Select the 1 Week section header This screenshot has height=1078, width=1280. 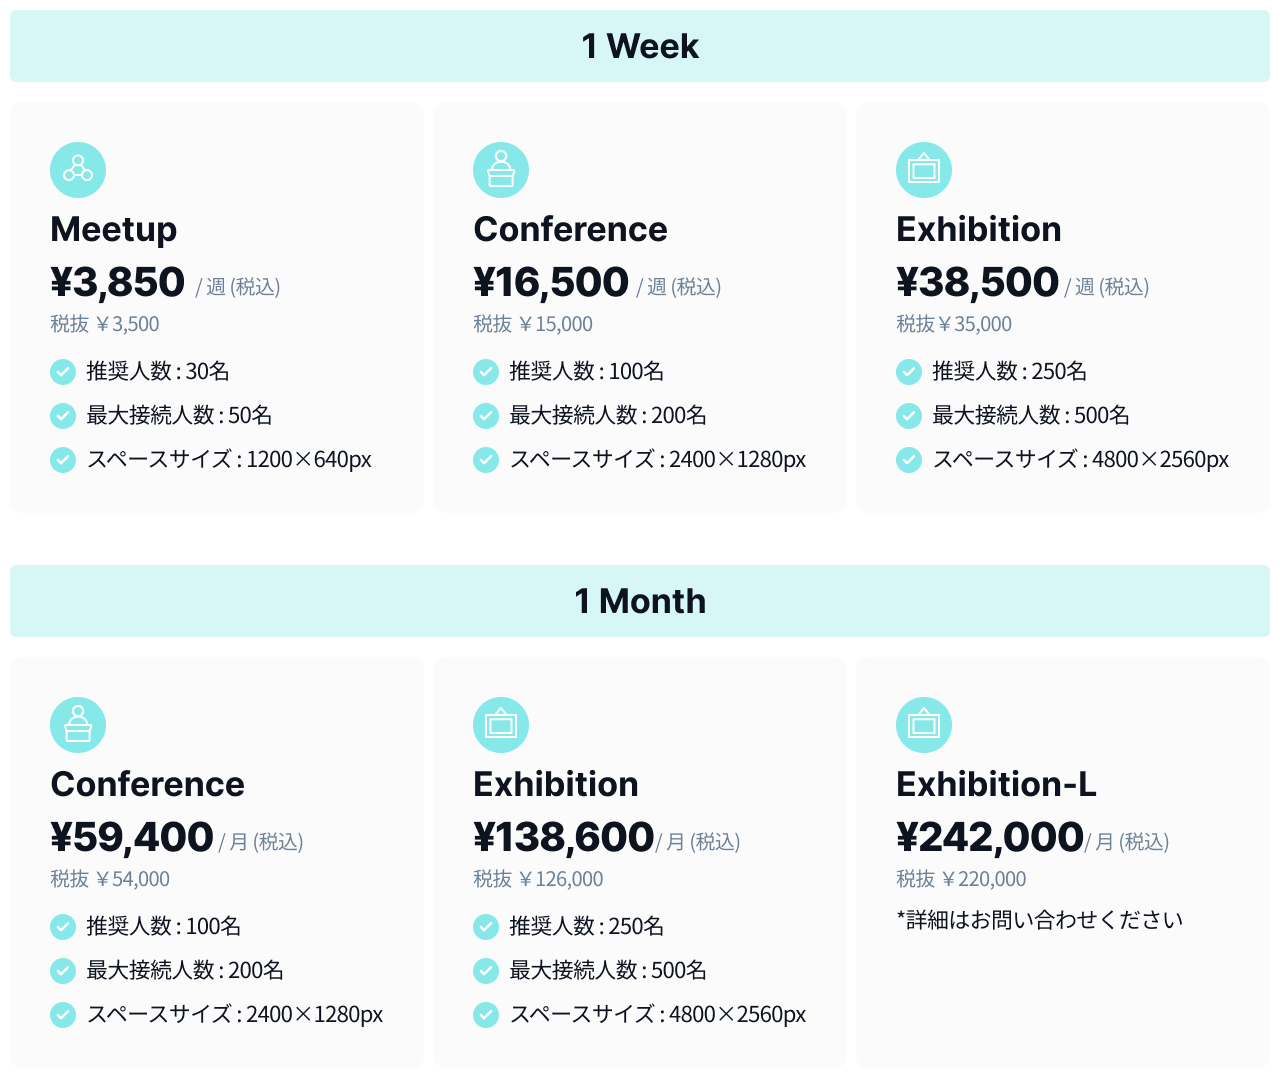640,46
